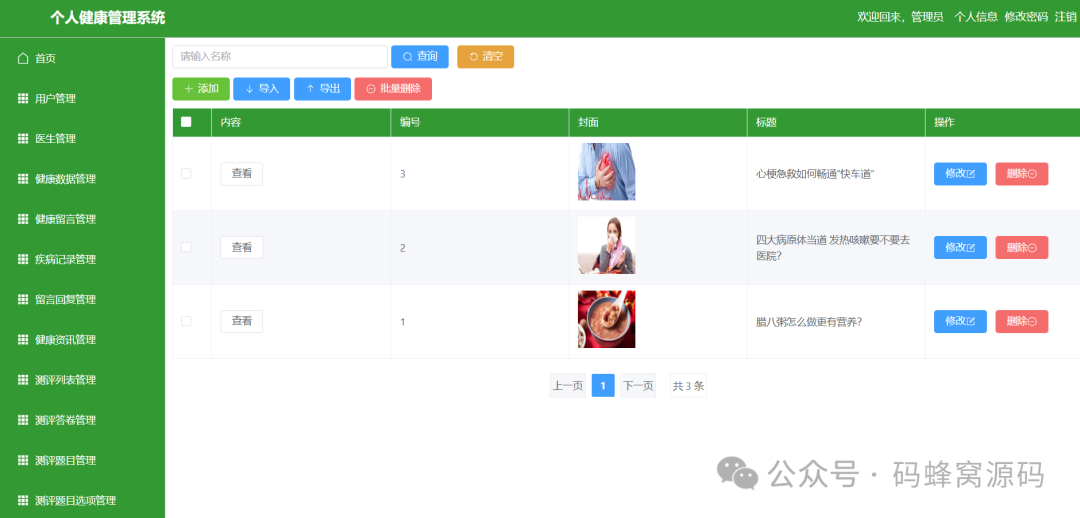Click 删除 for 腊八粥 article
1080x518 pixels.
point(1022,321)
